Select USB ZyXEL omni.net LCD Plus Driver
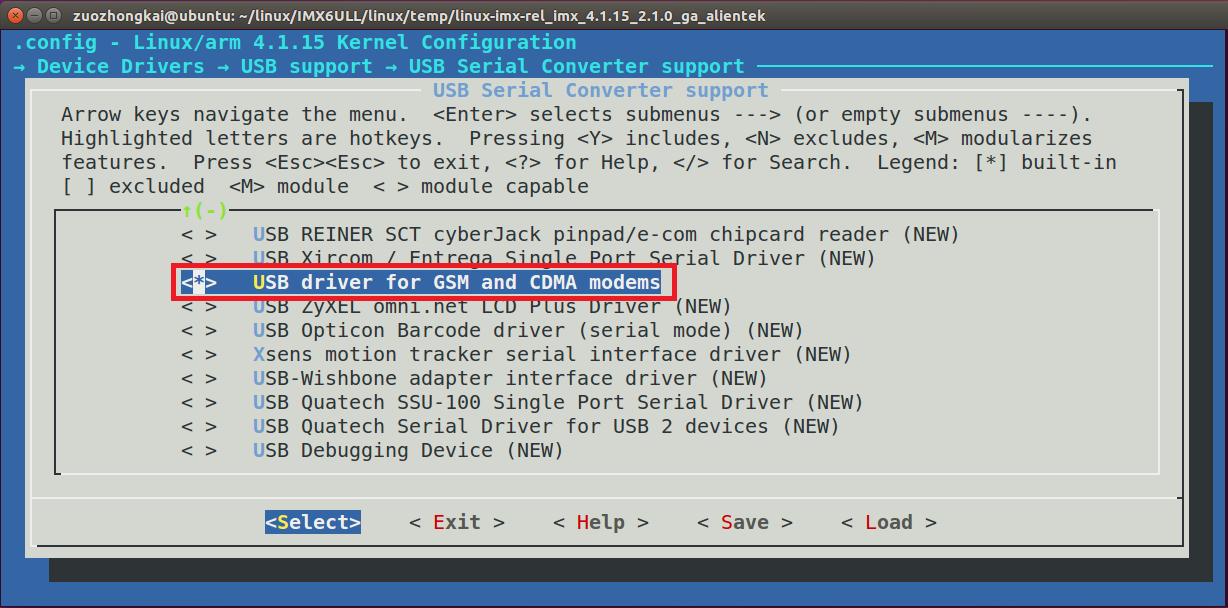The image size is (1228, 608). coord(492,306)
